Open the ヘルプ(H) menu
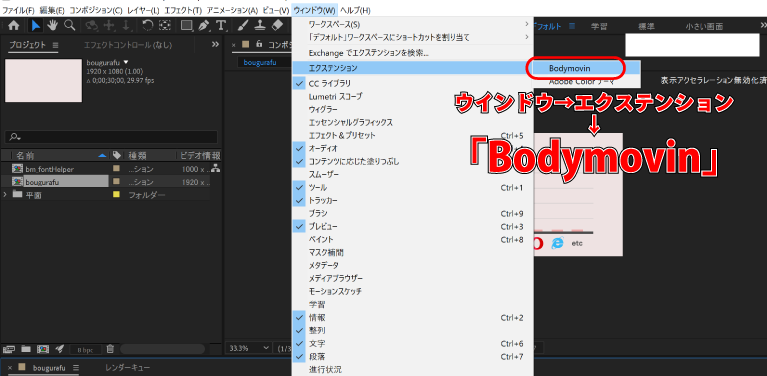767x376 pixels. 355,10
